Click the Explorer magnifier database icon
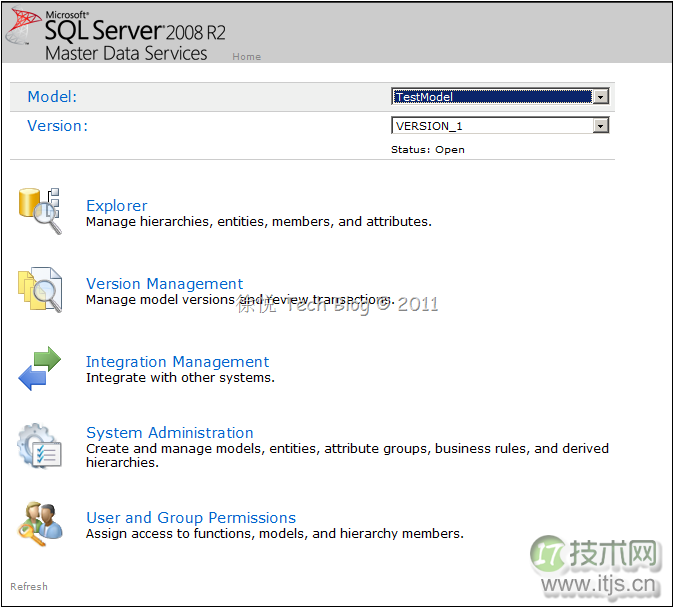The image size is (675, 609). (39, 210)
